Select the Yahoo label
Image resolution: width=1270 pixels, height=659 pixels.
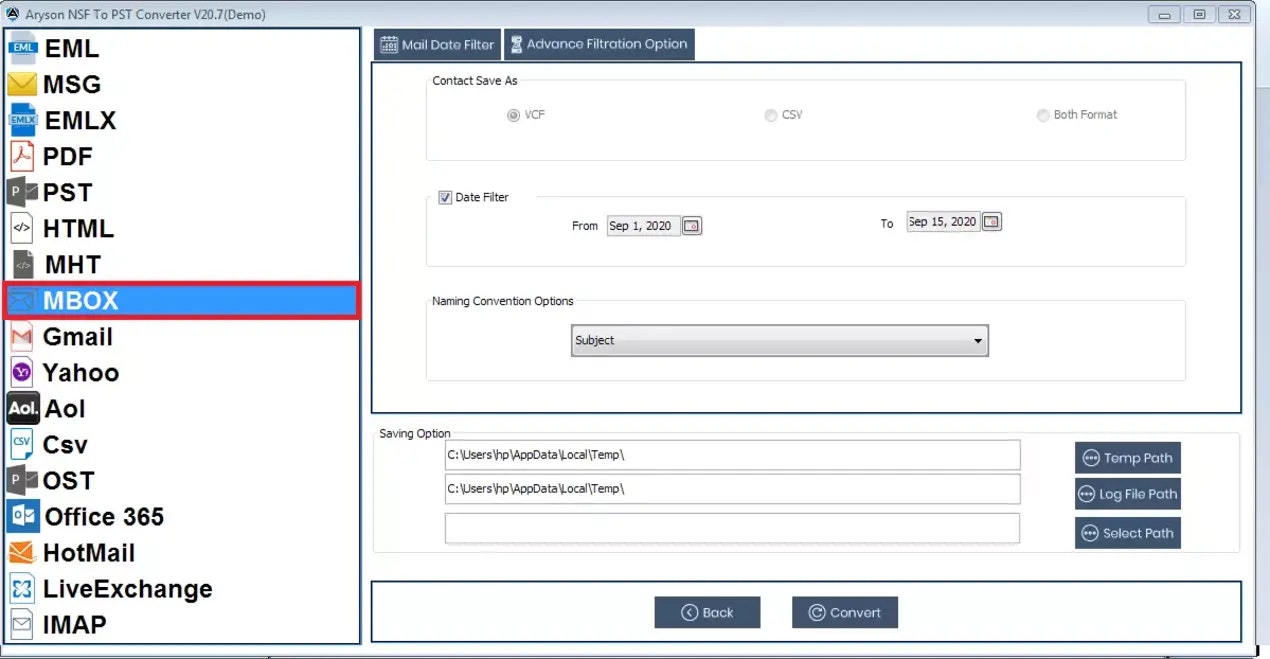coord(80,373)
